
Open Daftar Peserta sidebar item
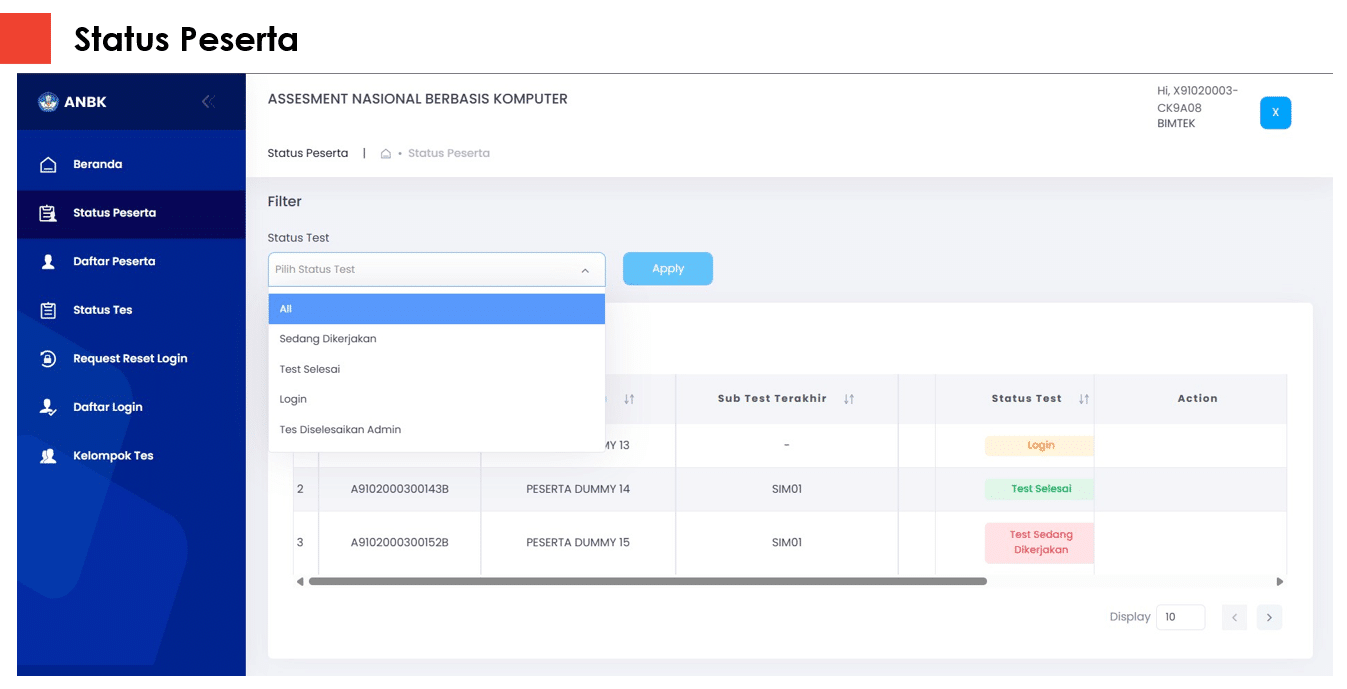[131, 262]
